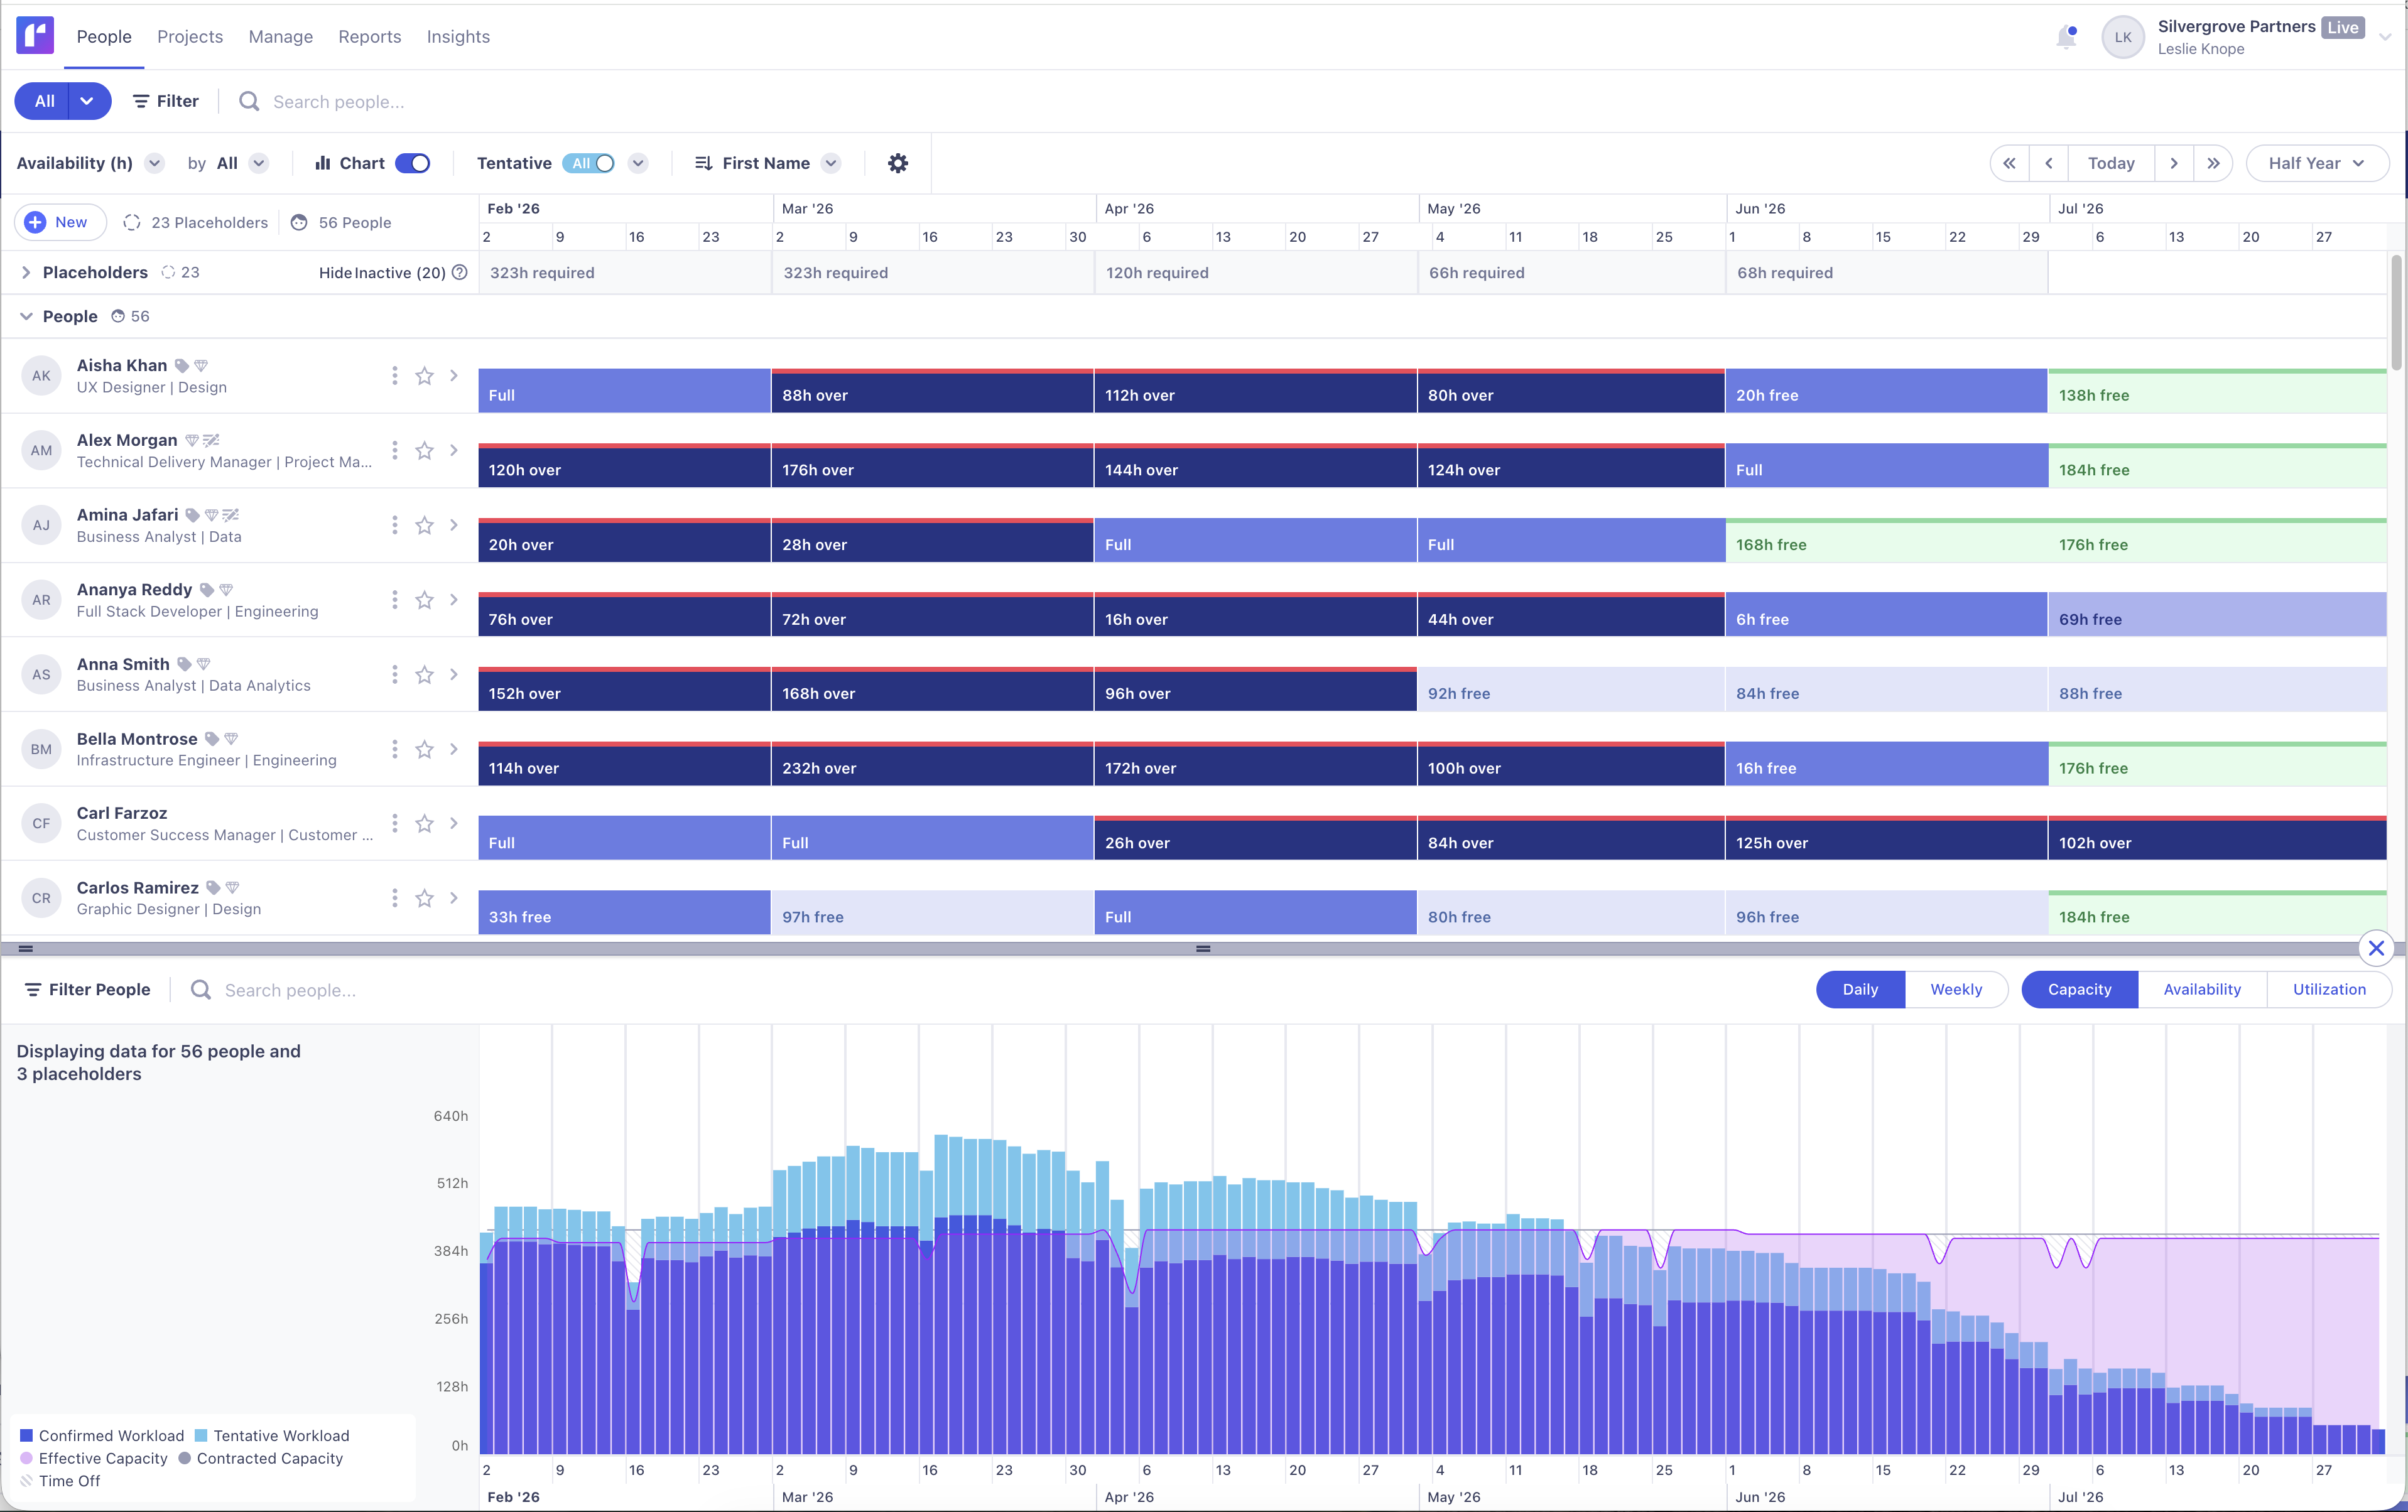Viewport: 2408px width, 1512px height.
Task: Switch to the Reports tab
Action: [369, 36]
